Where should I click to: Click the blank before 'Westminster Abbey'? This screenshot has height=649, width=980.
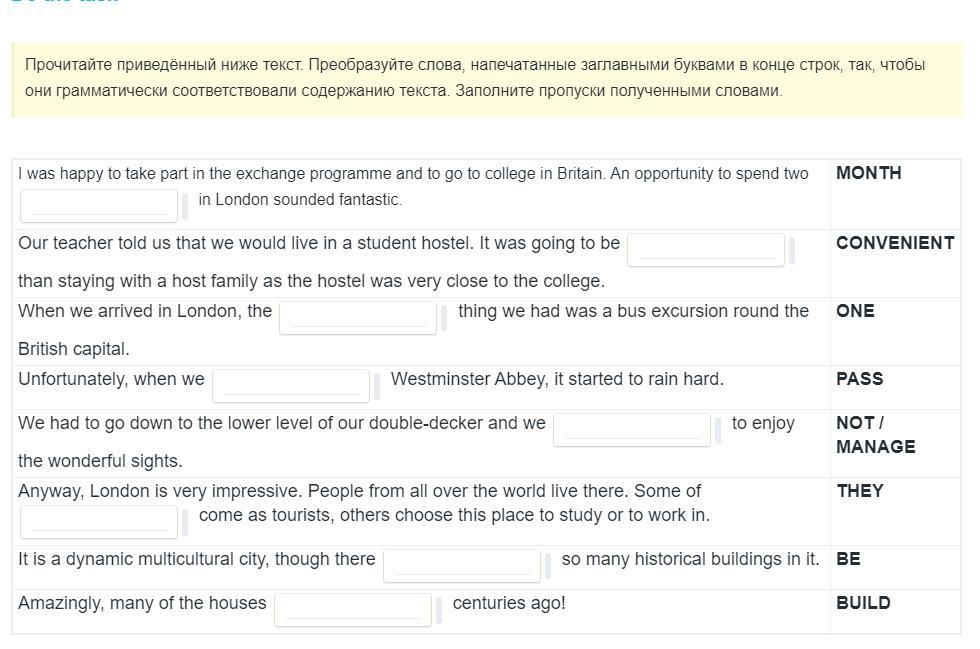pyautogui.click(x=291, y=385)
